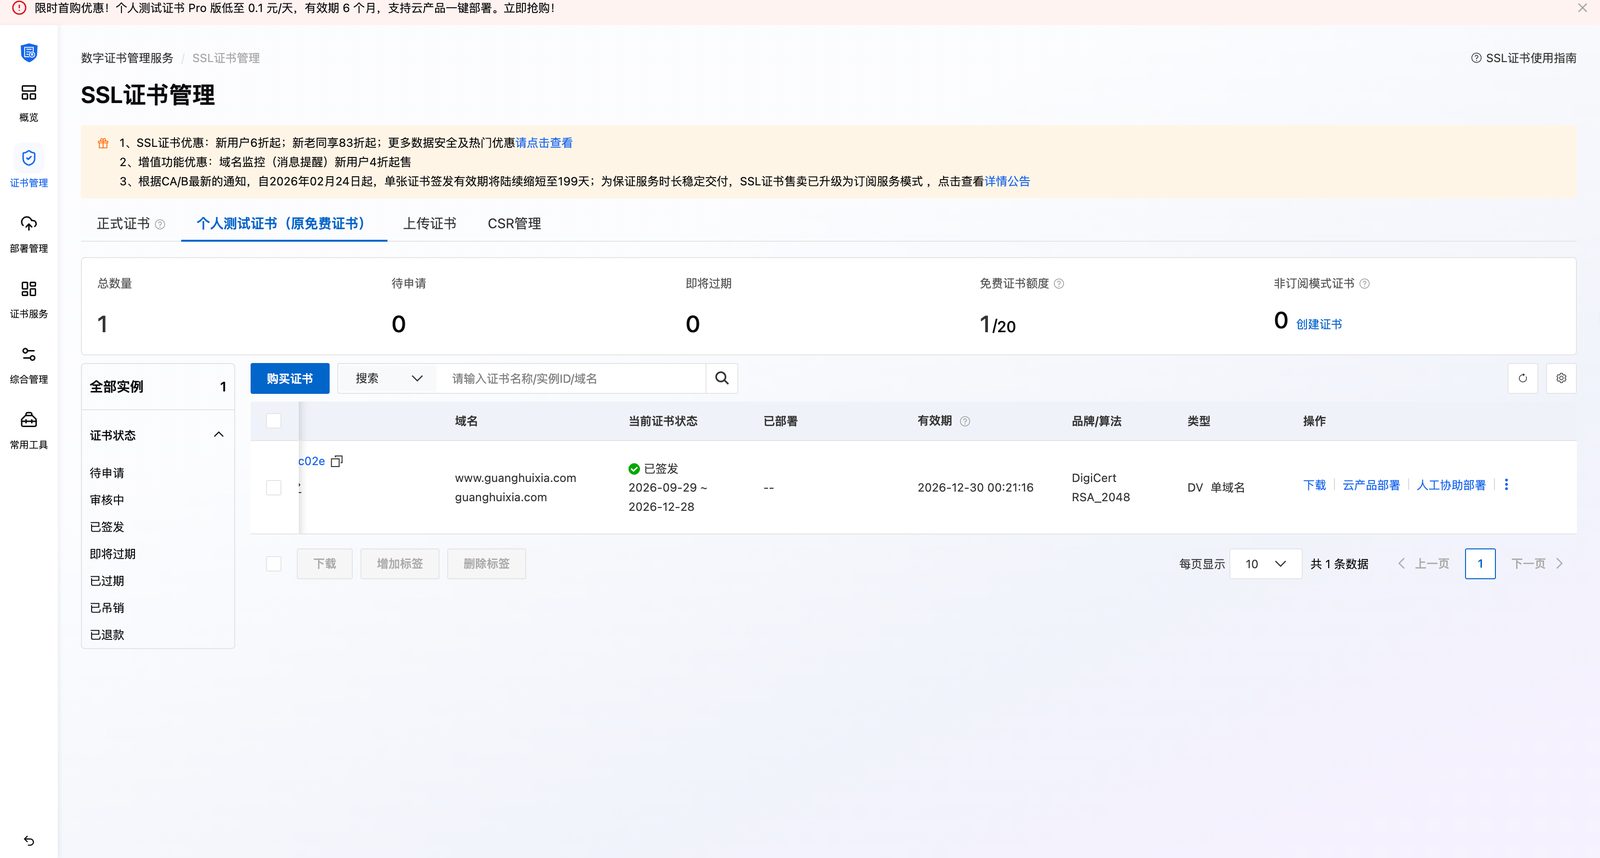Collapse sidebar with bottom back-arrow icon
1600x858 pixels.
[29, 841]
